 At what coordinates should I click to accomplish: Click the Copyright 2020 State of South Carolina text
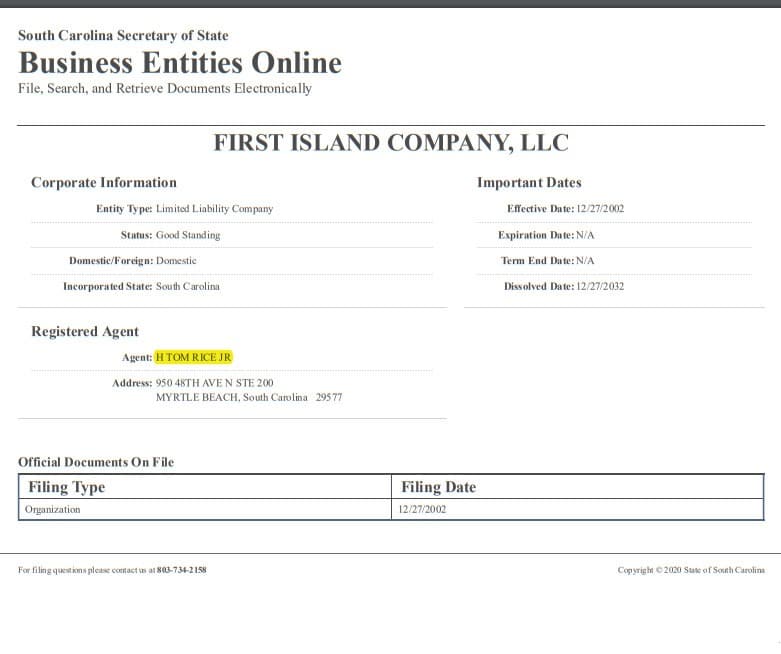click(691, 570)
